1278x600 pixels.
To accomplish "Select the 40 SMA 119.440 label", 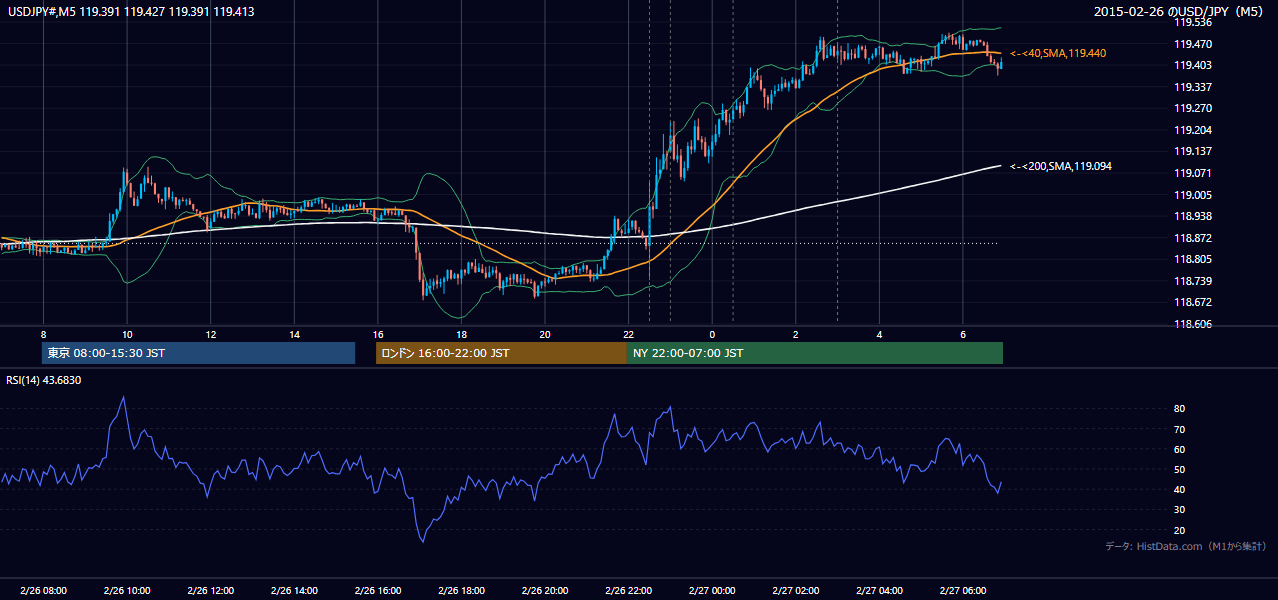I will (1058, 53).
